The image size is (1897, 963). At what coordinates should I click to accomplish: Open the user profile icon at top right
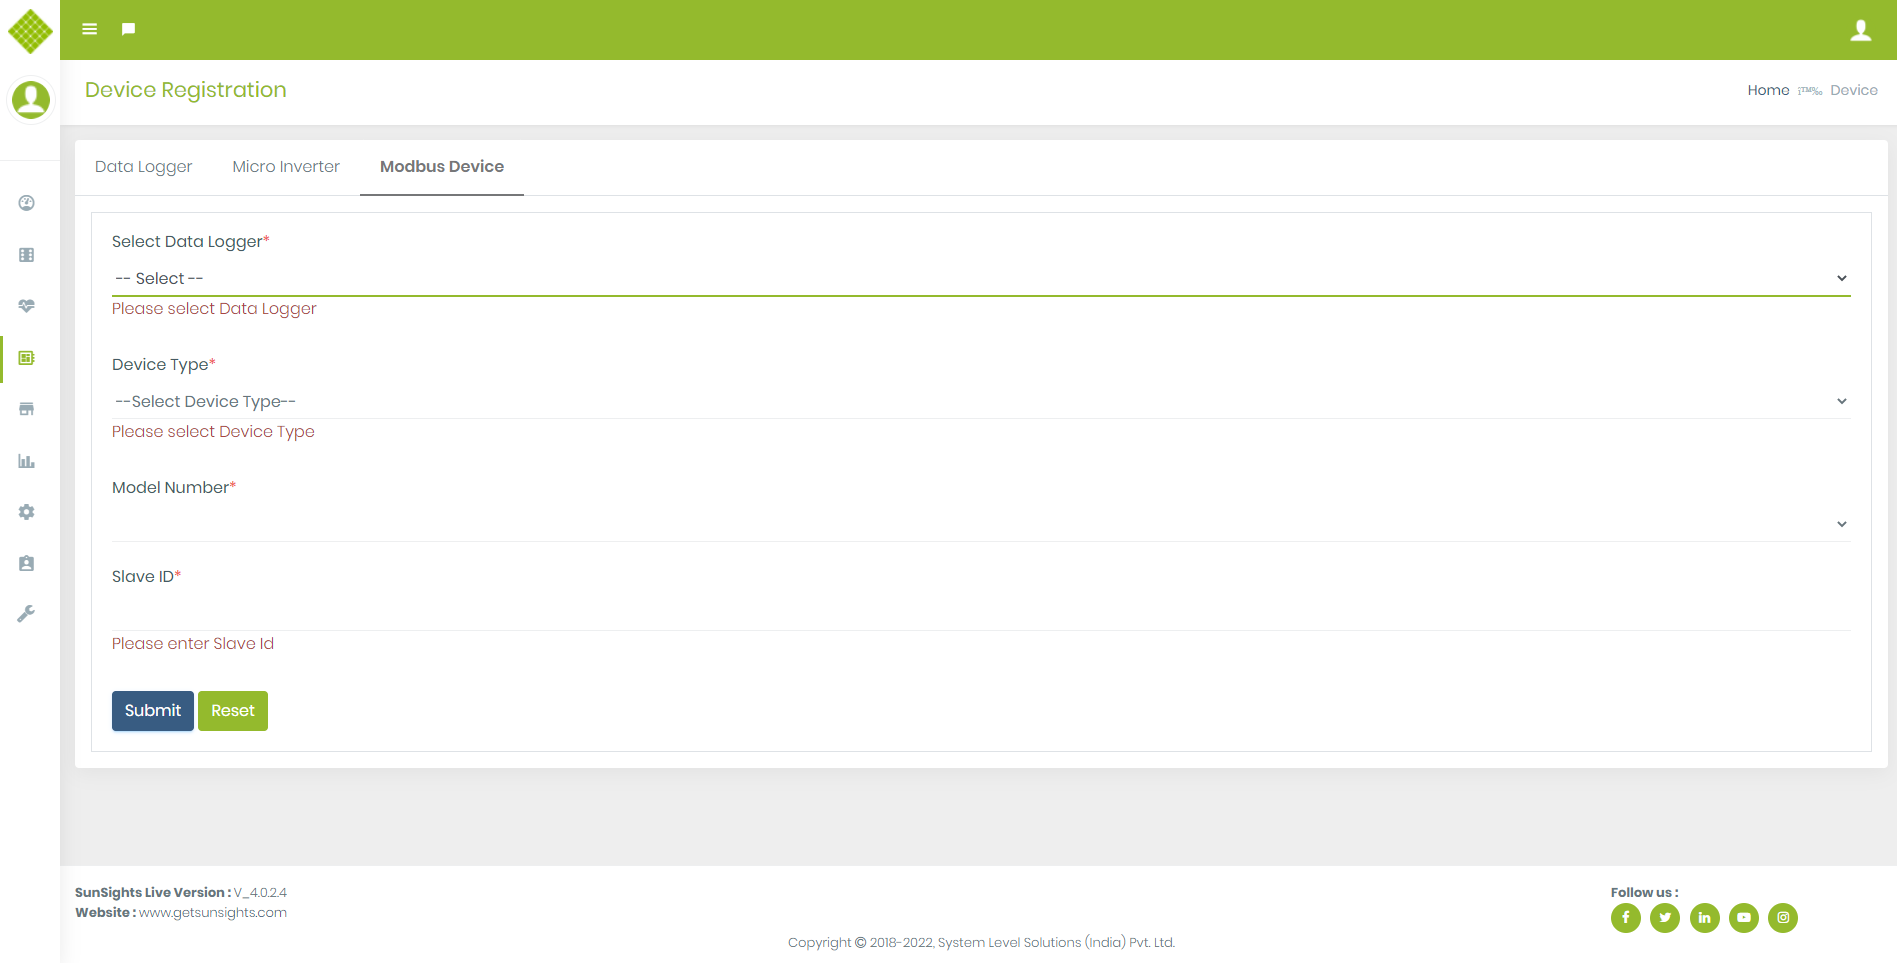coord(1860,30)
